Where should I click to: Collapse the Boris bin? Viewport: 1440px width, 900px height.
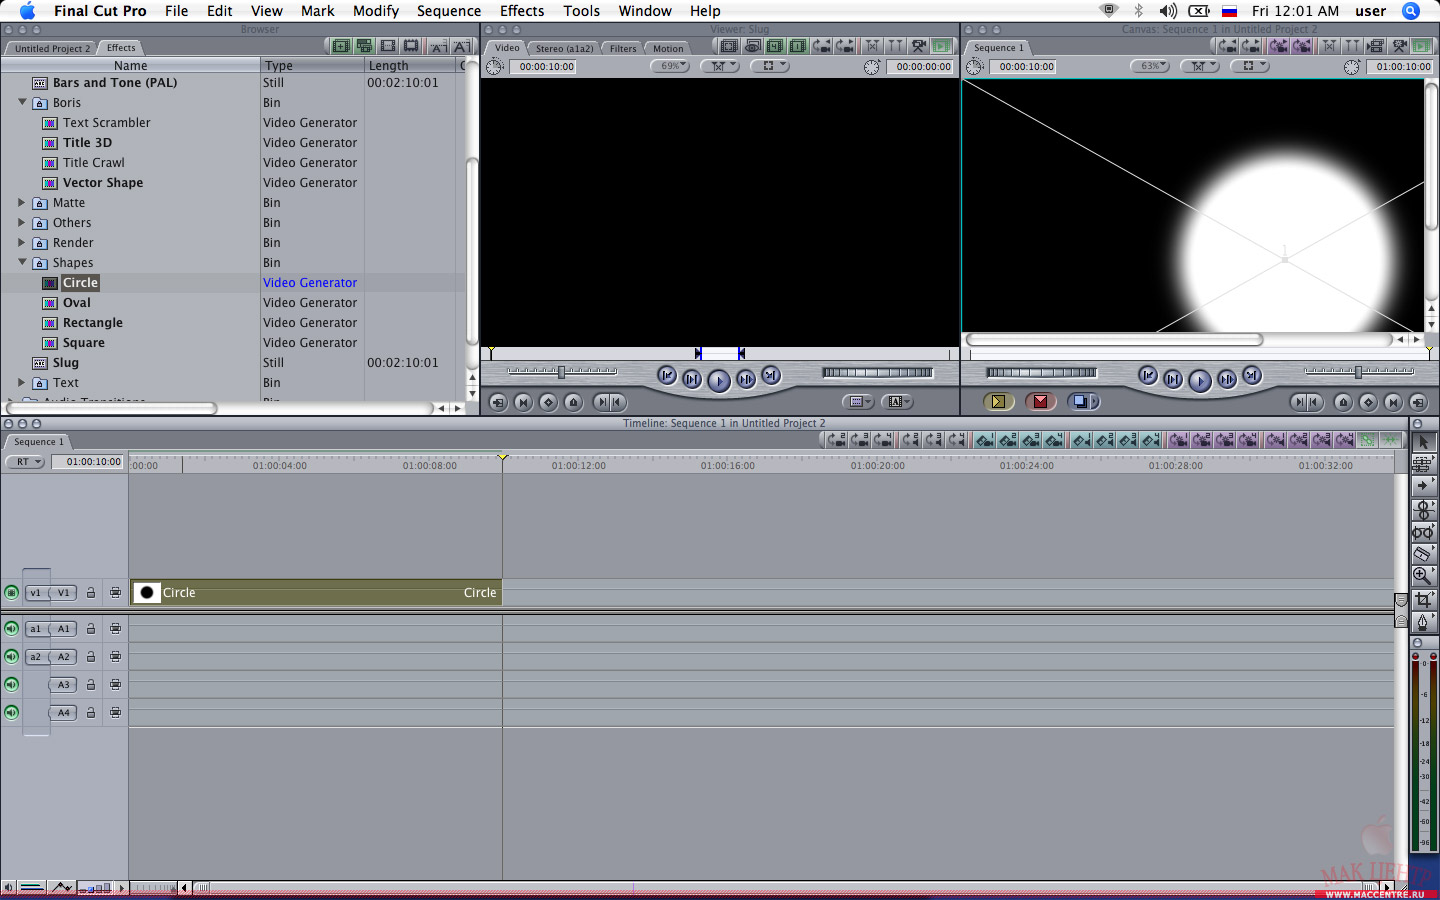click(22, 102)
